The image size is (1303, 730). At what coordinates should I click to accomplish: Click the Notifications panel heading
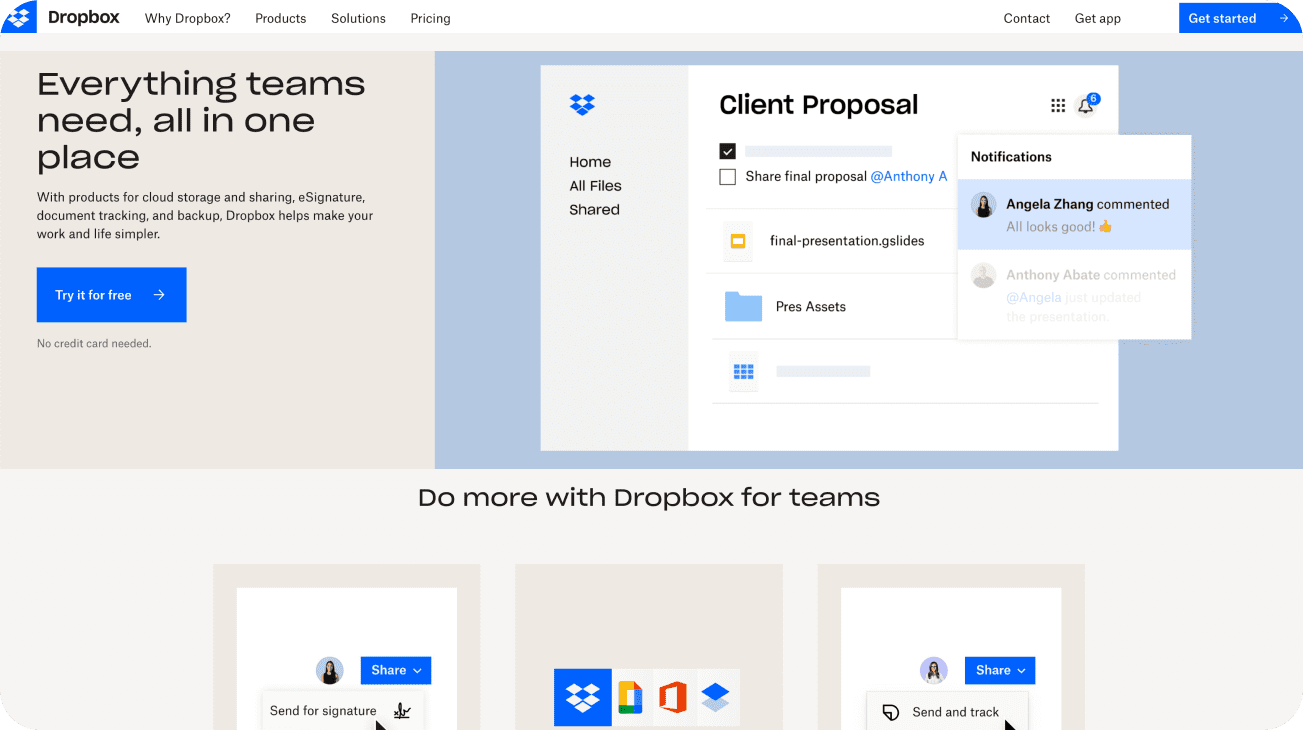tap(1011, 157)
